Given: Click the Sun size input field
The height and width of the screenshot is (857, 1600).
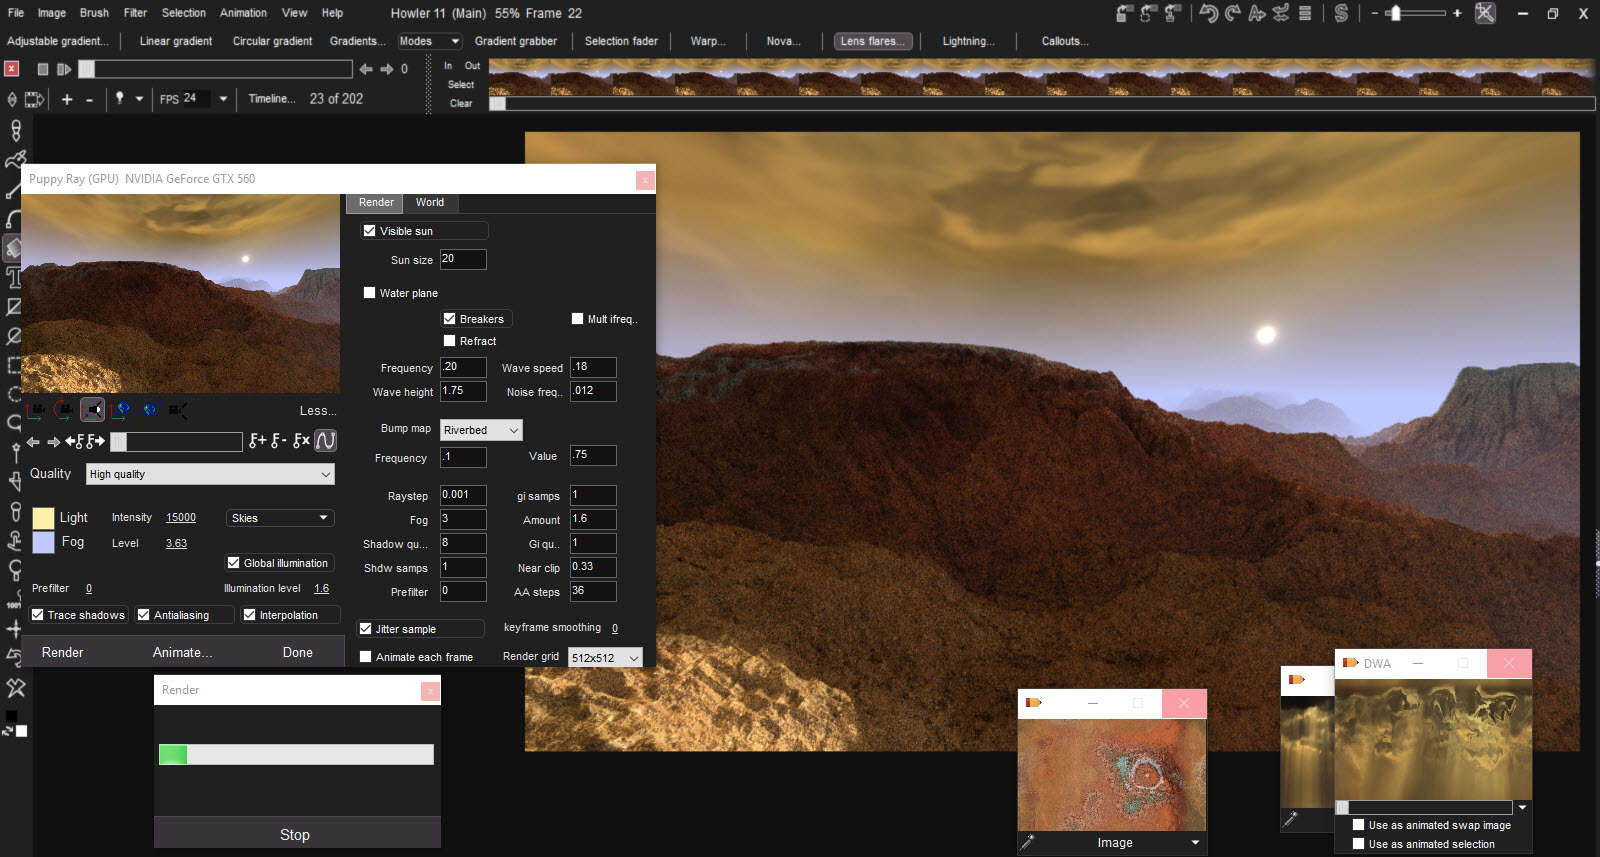Looking at the screenshot, I should (x=463, y=259).
